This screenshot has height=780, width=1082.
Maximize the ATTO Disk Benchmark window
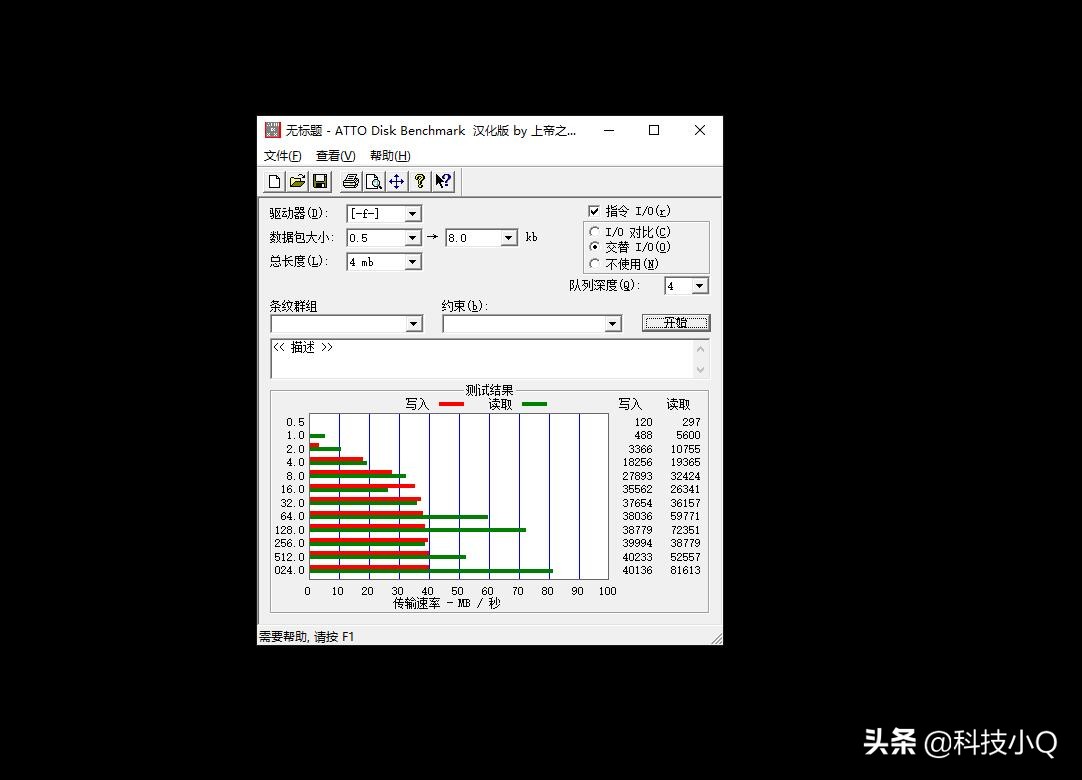pyautogui.click(x=654, y=130)
